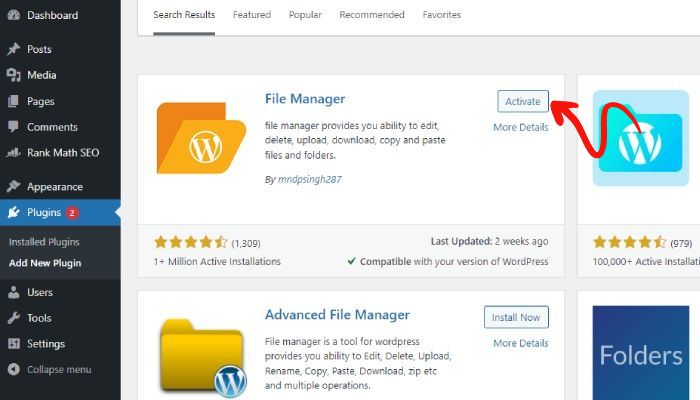Open the Comments speech bubble icon
The height and width of the screenshot is (400, 700).
tap(14, 127)
